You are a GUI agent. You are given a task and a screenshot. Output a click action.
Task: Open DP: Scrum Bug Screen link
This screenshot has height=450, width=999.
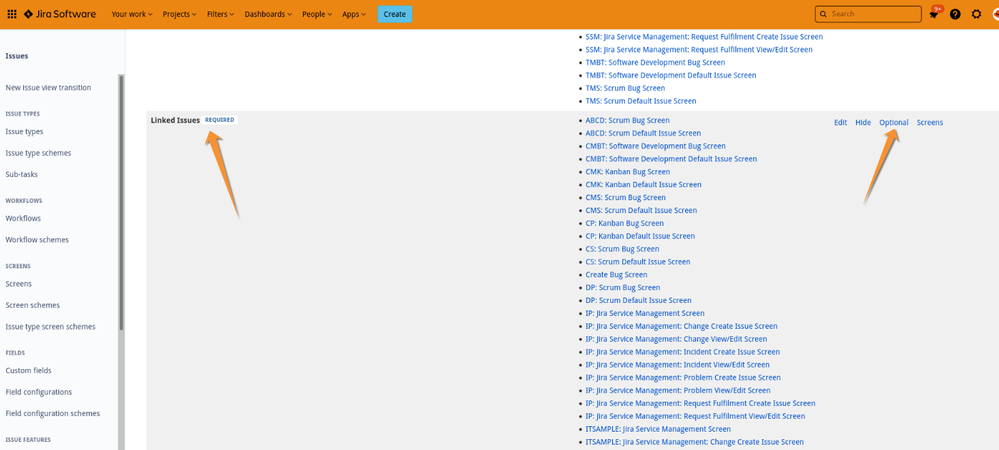[x=623, y=287]
